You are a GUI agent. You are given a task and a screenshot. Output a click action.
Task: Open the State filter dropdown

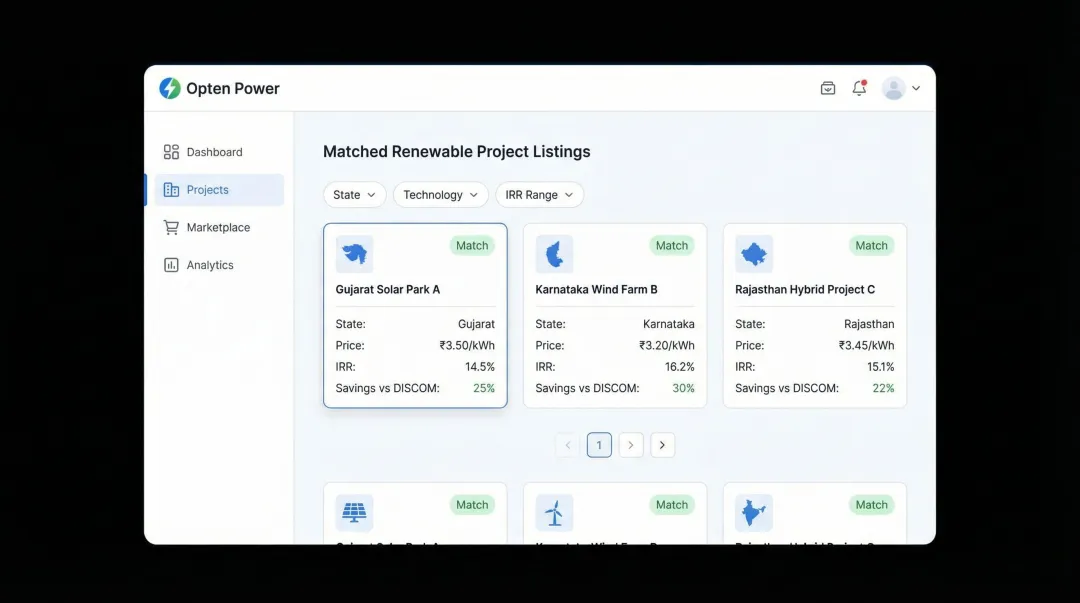pyautogui.click(x=354, y=194)
